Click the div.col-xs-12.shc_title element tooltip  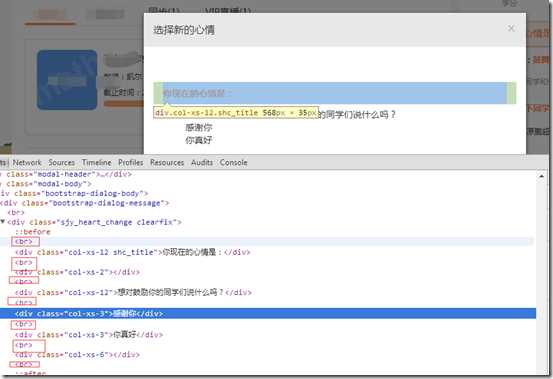tap(236, 112)
